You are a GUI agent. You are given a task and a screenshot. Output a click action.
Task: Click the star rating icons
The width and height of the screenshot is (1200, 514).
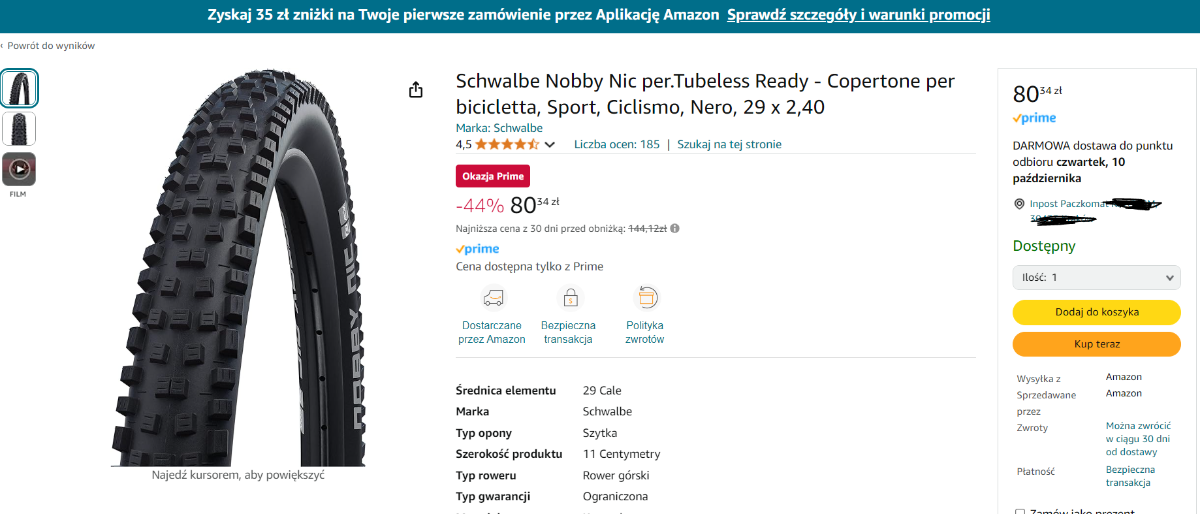[507, 144]
